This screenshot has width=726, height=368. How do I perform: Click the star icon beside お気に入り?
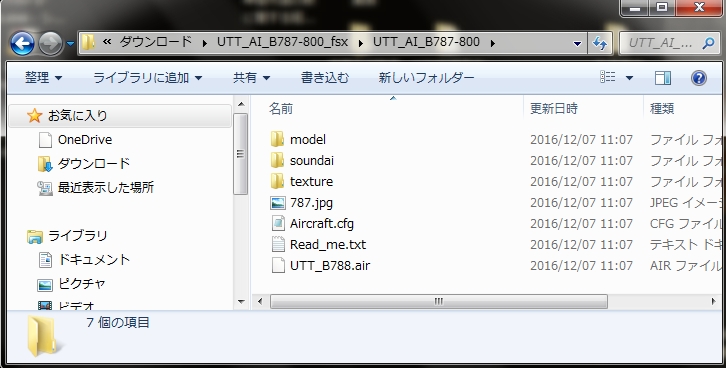pyautogui.click(x=35, y=116)
